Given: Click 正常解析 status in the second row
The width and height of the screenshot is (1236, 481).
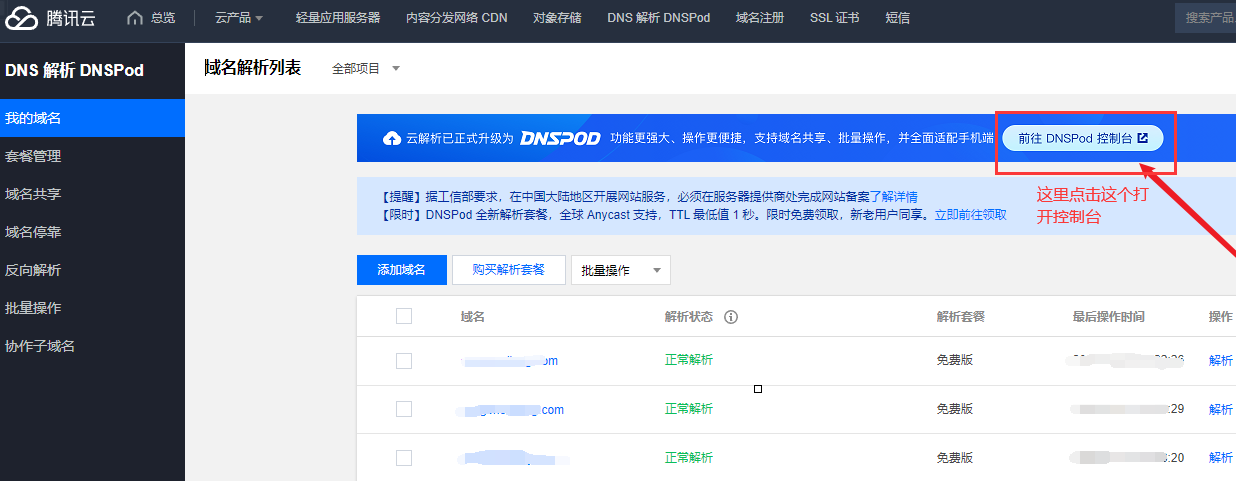Looking at the screenshot, I should [x=689, y=409].
